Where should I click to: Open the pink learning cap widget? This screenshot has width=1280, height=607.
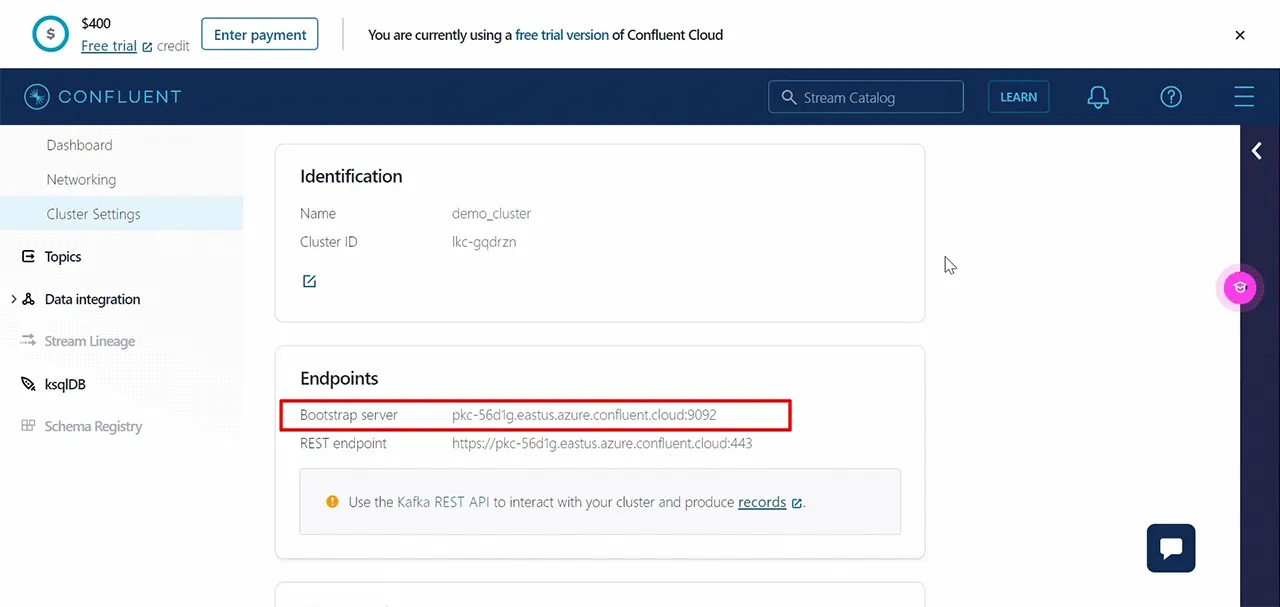pos(1240,288)
